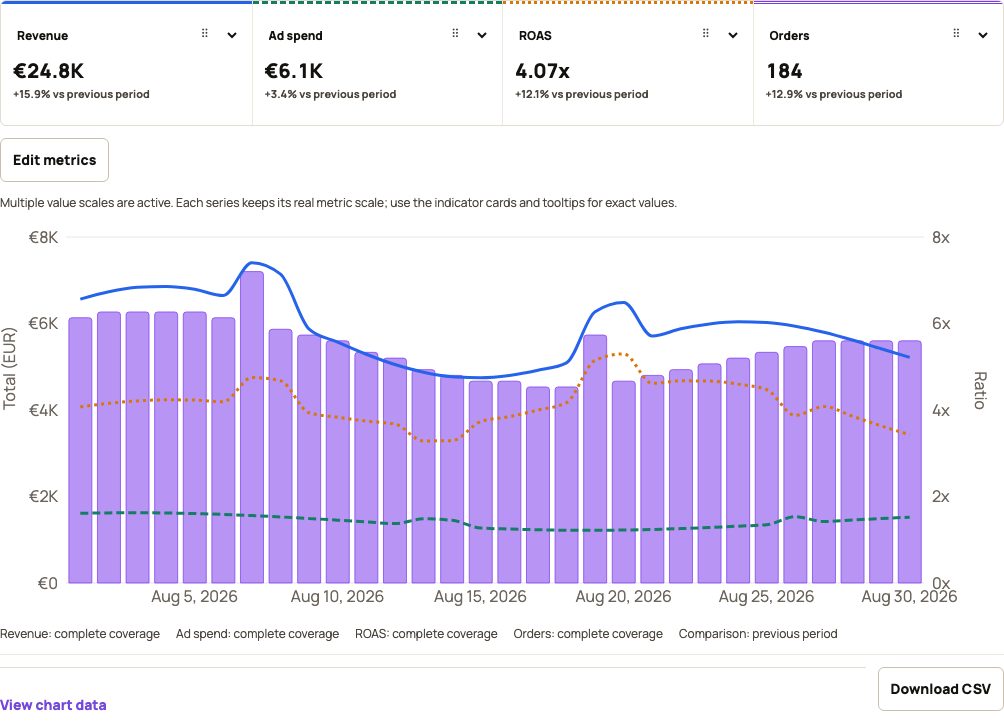1004x727 pixels.
Task: Select the €6.1K ad spend value
Action: [x=294, y=70]
